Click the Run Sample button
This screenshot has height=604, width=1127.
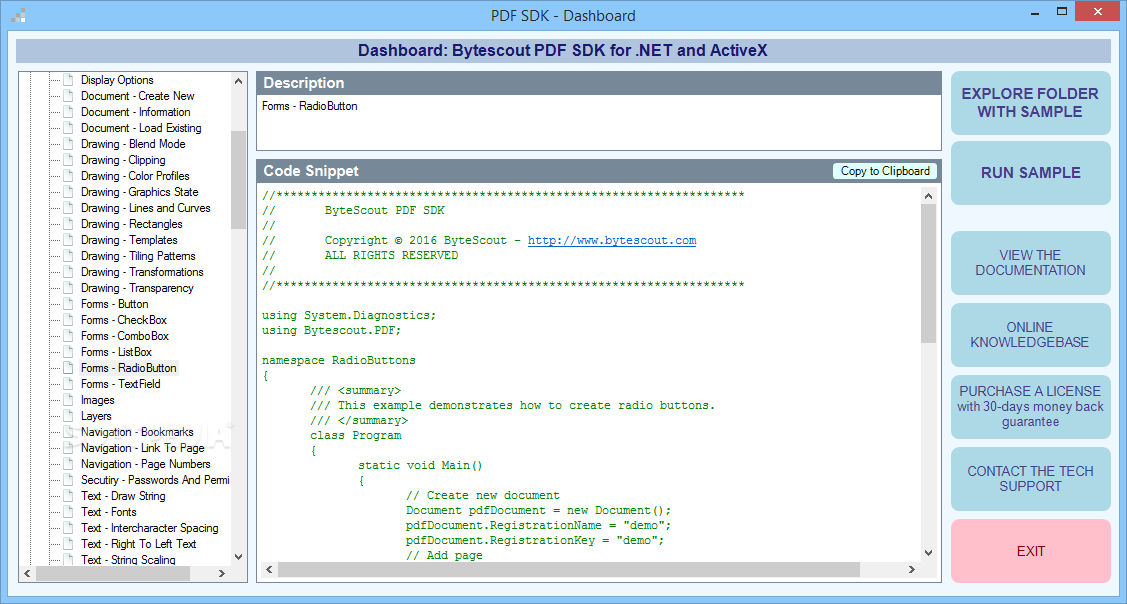[x=1030, y=173]
